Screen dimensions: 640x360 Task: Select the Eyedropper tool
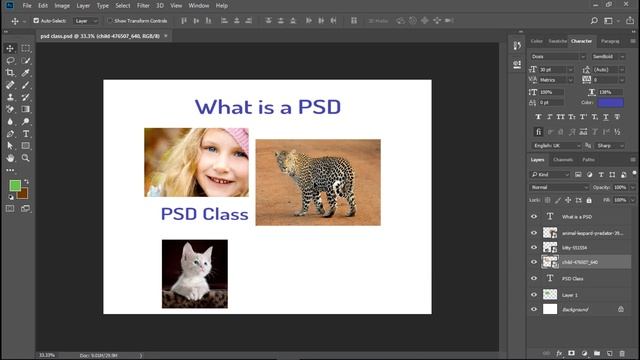pyautogui.click(x=25, y=73)
